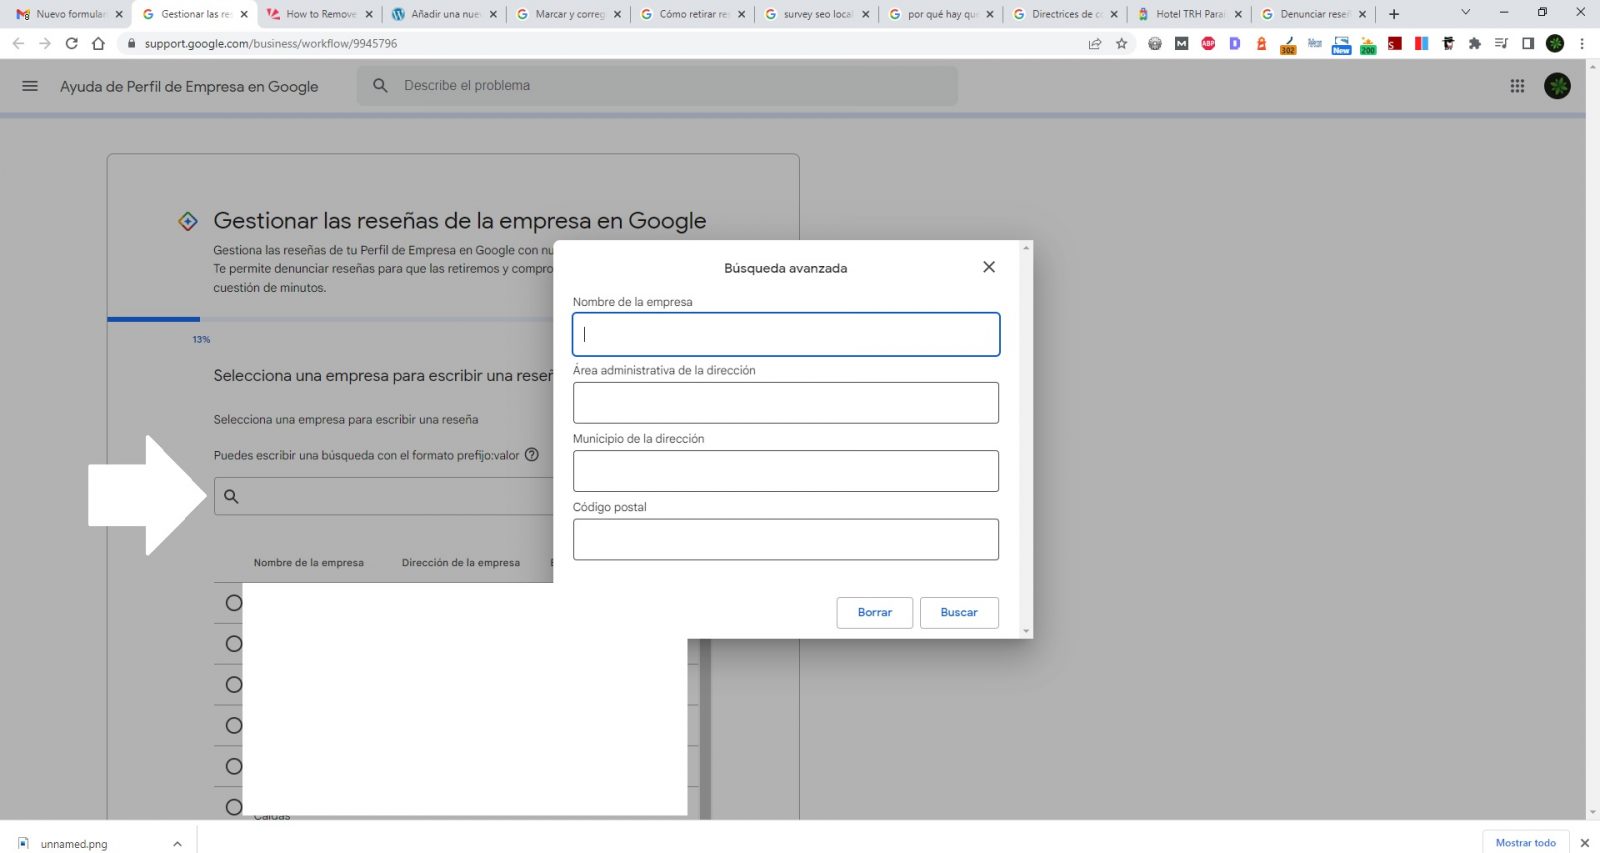Reload the page
1600x853 pixels.
pyautogui.click(x=71, y=44)
